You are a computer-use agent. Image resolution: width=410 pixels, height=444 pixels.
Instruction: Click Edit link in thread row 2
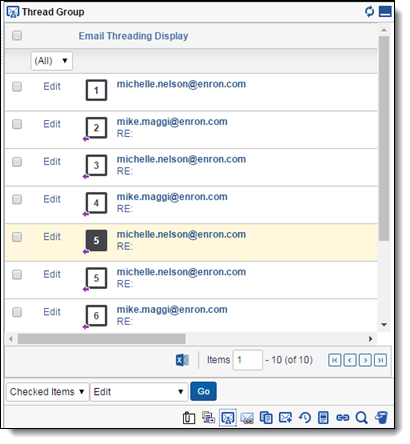pos(52,124)
